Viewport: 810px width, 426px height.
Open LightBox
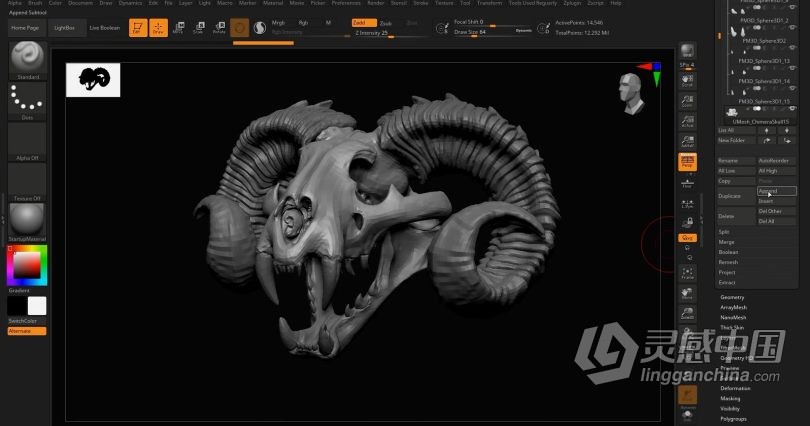[65, 28]
